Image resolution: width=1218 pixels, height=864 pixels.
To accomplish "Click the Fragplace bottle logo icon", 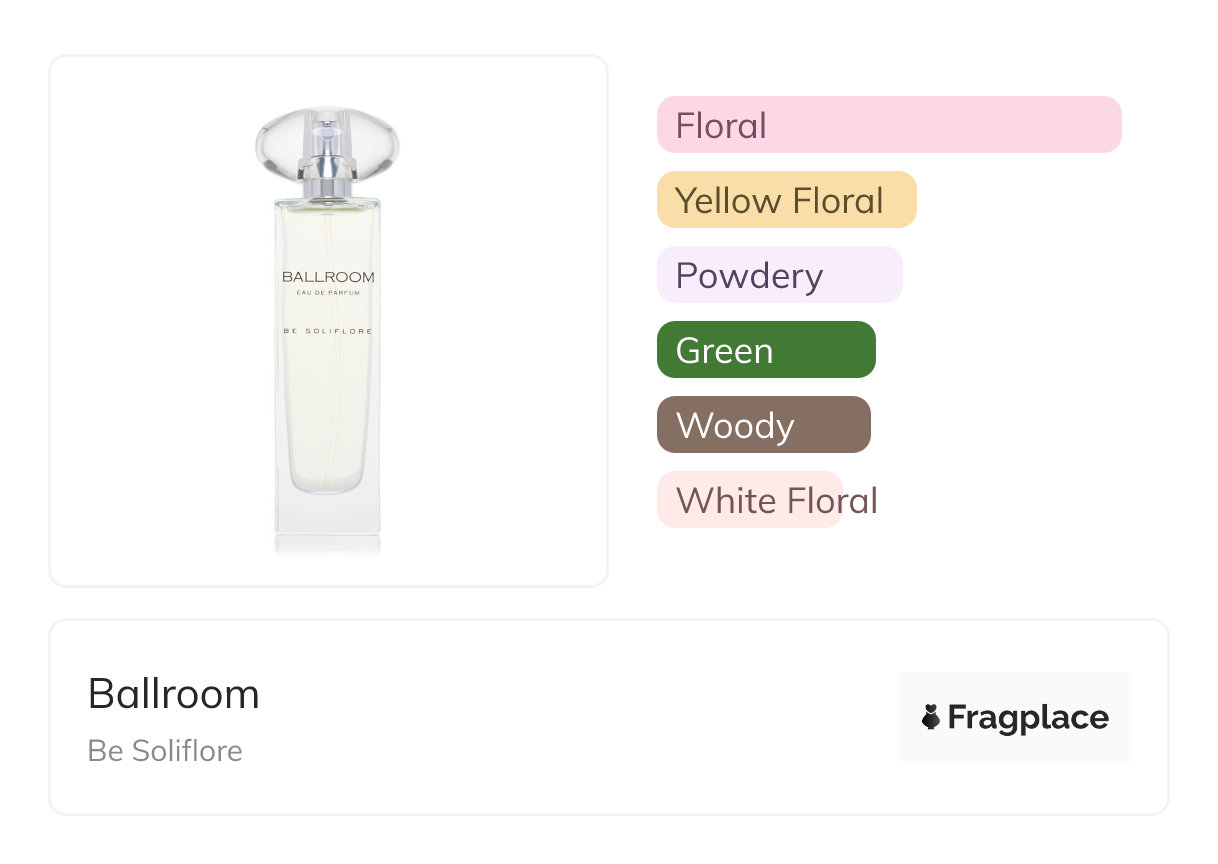I will pos(931,717).
